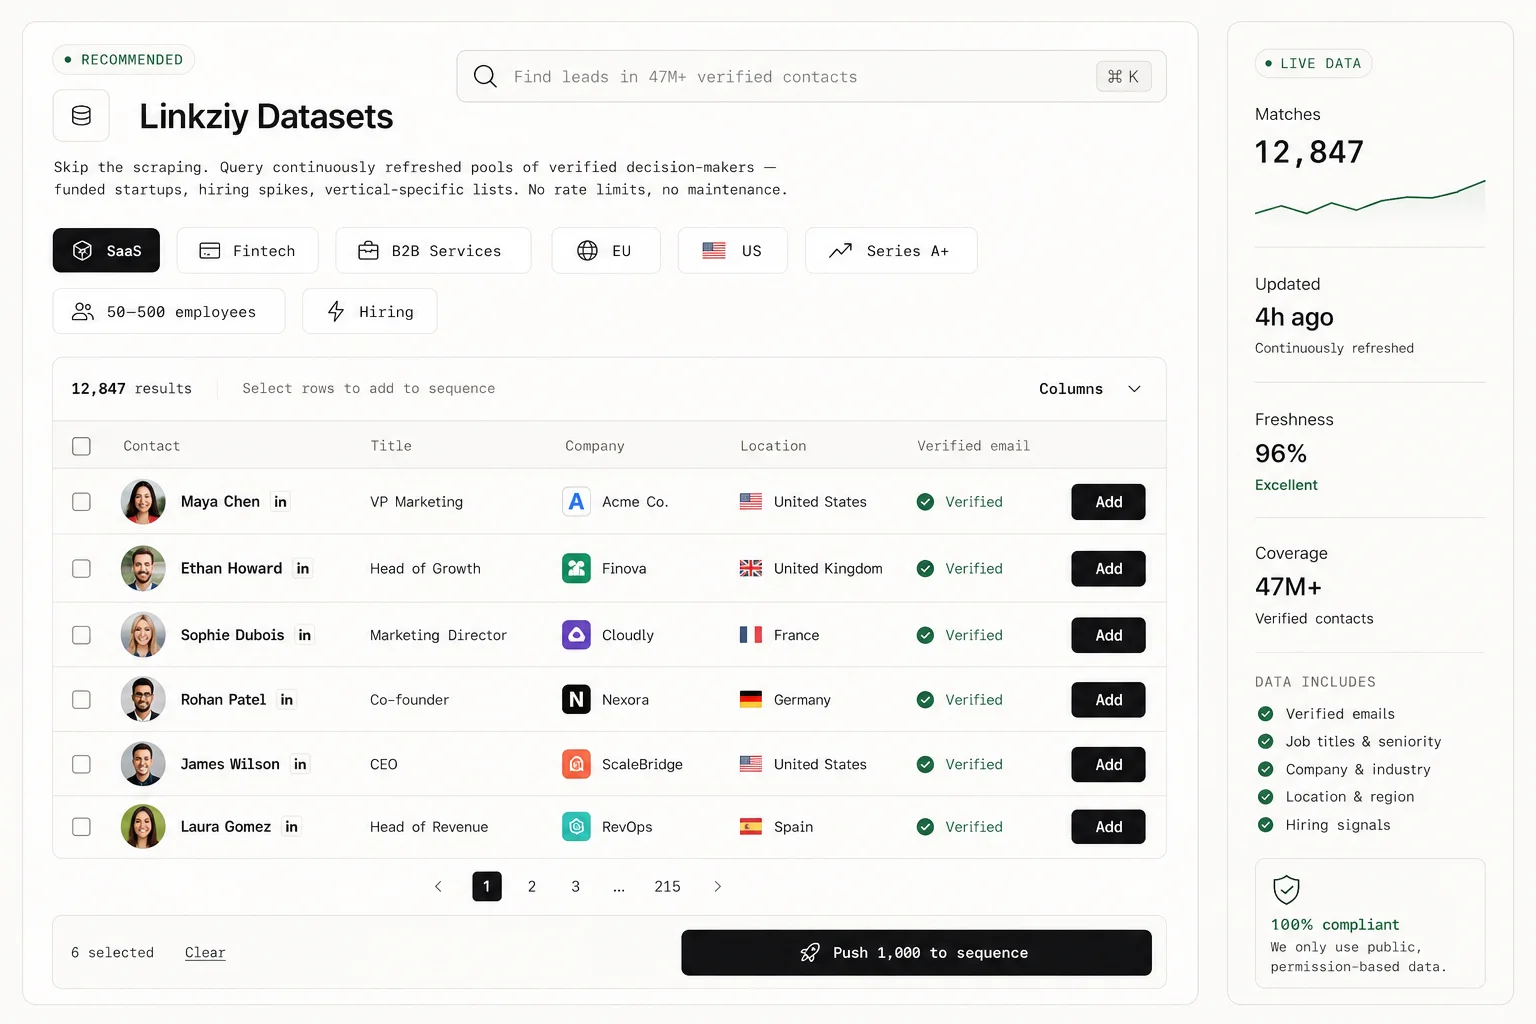Filter by 50–500 employees chip

(169, 311)
